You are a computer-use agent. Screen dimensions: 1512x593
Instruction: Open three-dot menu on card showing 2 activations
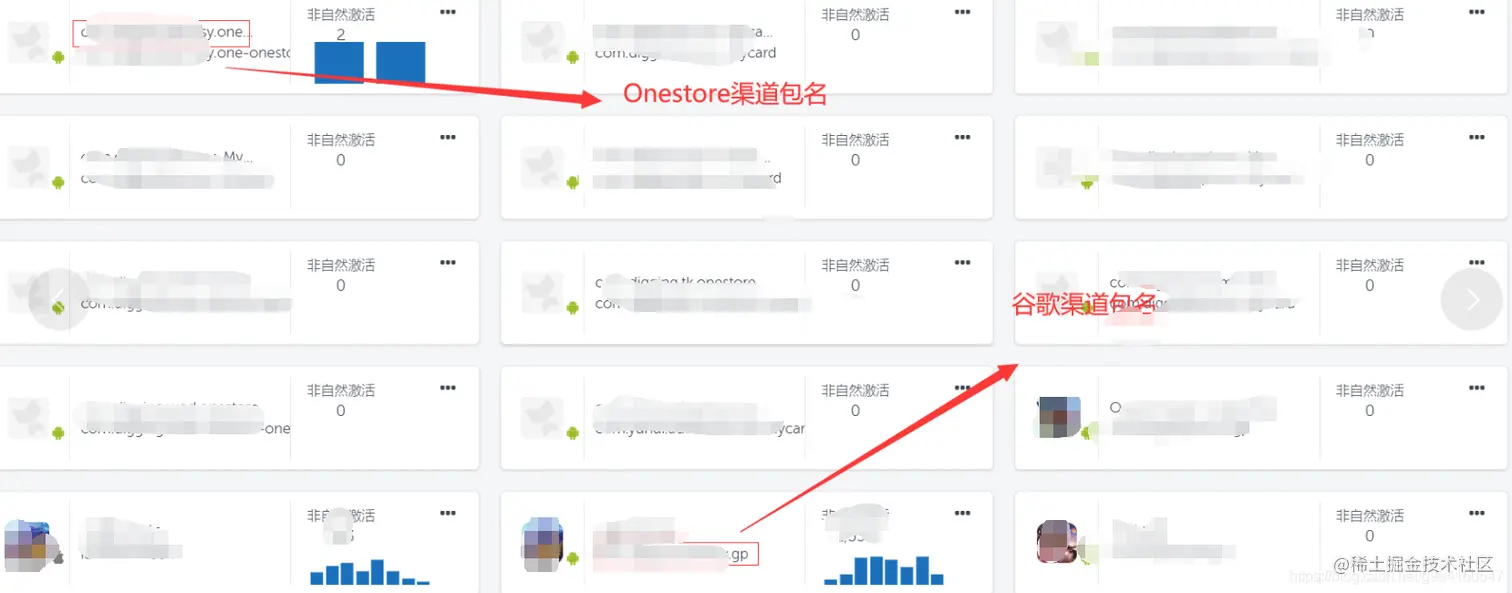pyautogui.click(x=448, y=12)
